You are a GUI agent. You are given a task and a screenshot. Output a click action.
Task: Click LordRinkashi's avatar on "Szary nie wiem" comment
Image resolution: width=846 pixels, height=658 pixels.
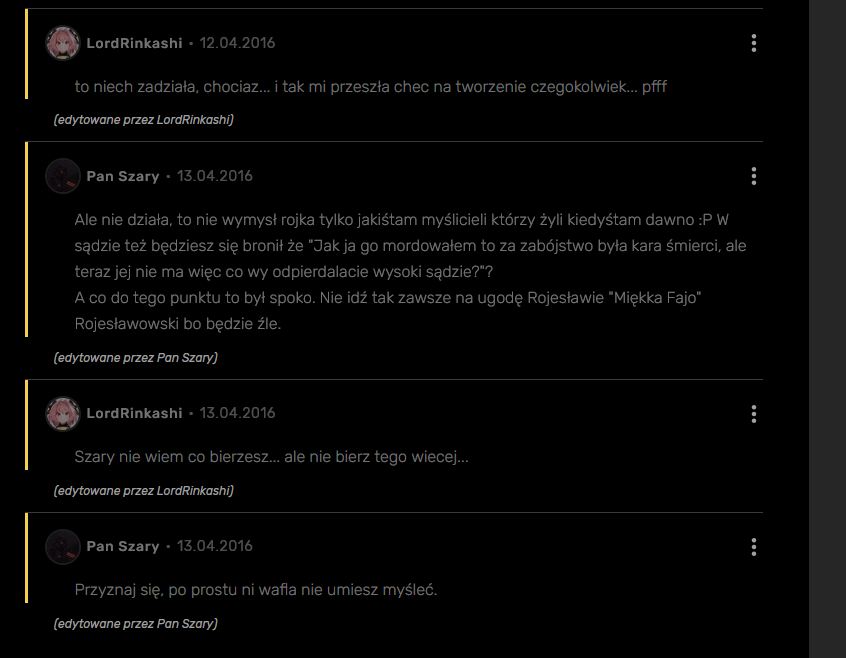point(63,413)
